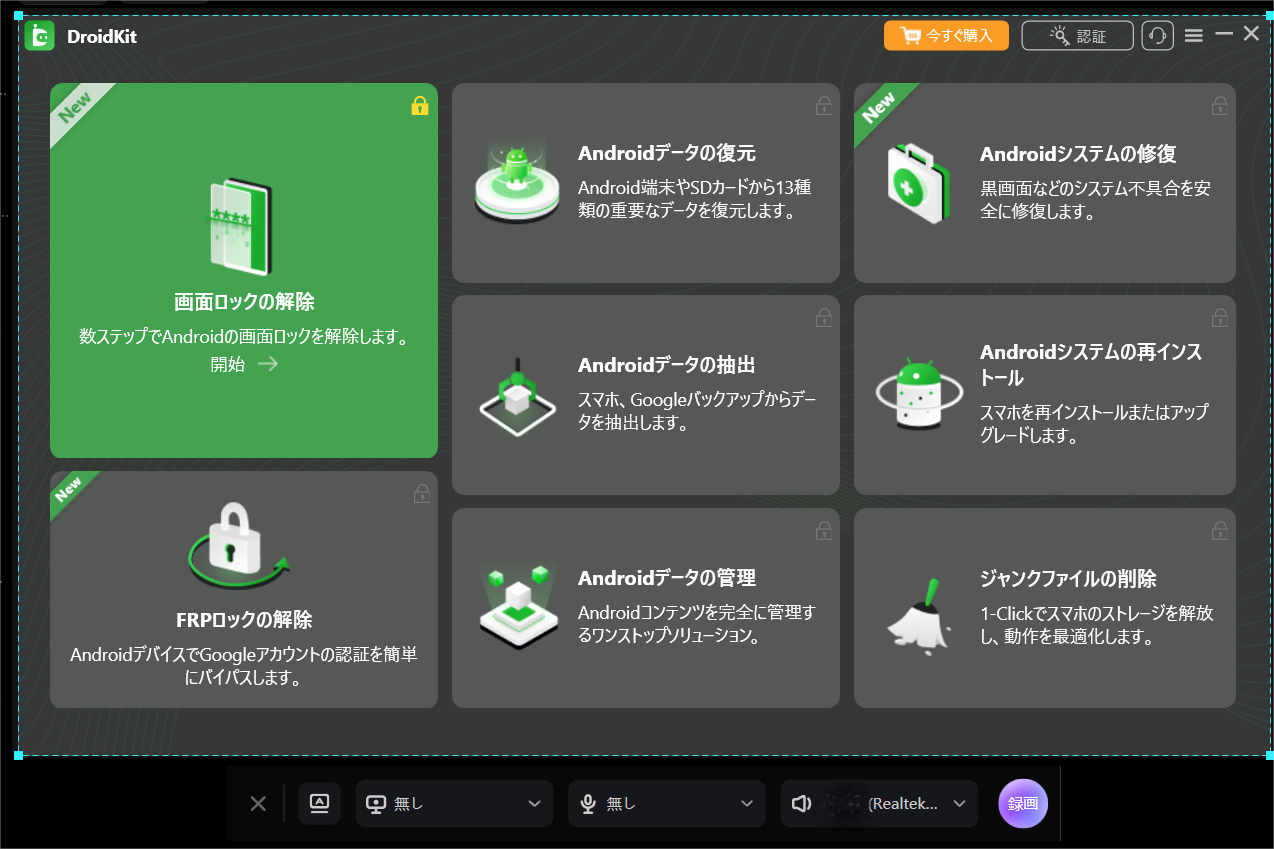Open the hamburger menu in title bar
The image size is (1274, 849).
pyautogui.click(x=1193, y=36)
